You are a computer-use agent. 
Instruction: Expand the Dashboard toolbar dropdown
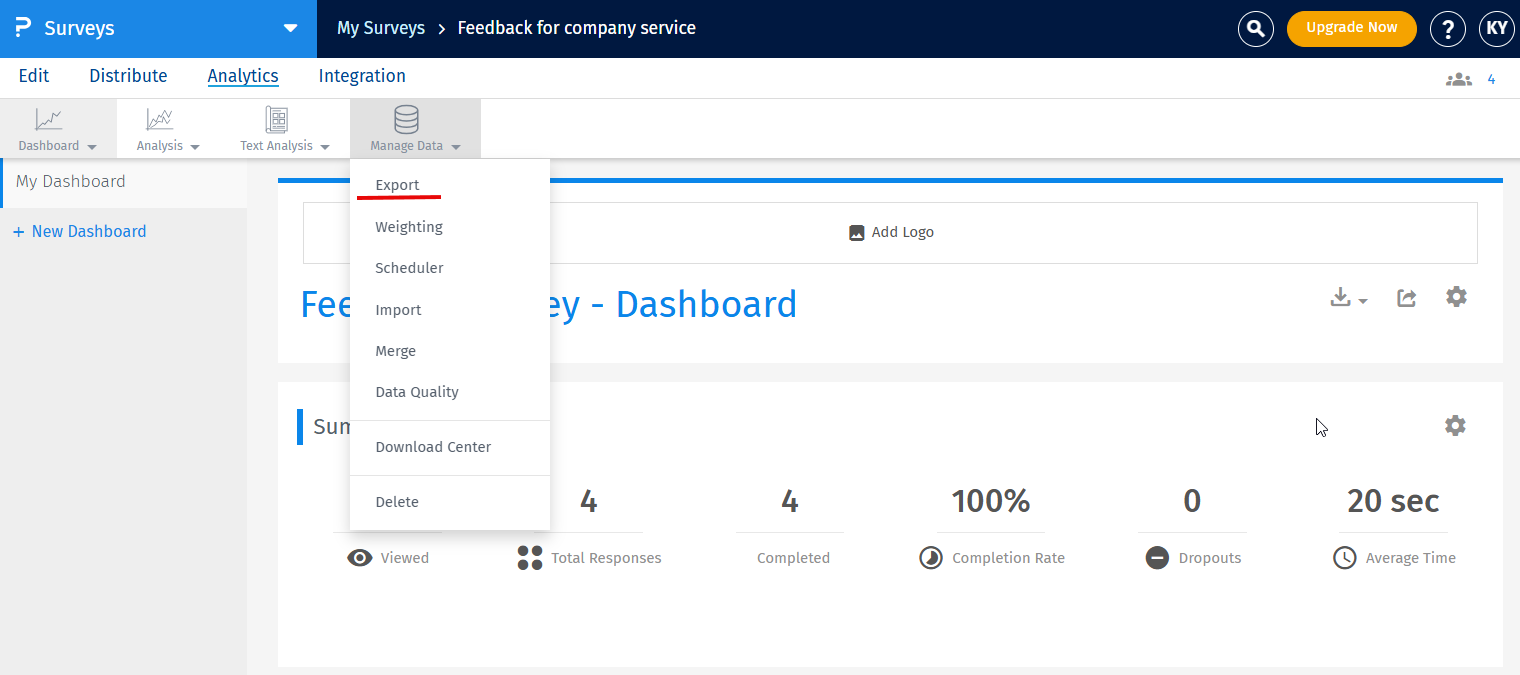(58, 129)
